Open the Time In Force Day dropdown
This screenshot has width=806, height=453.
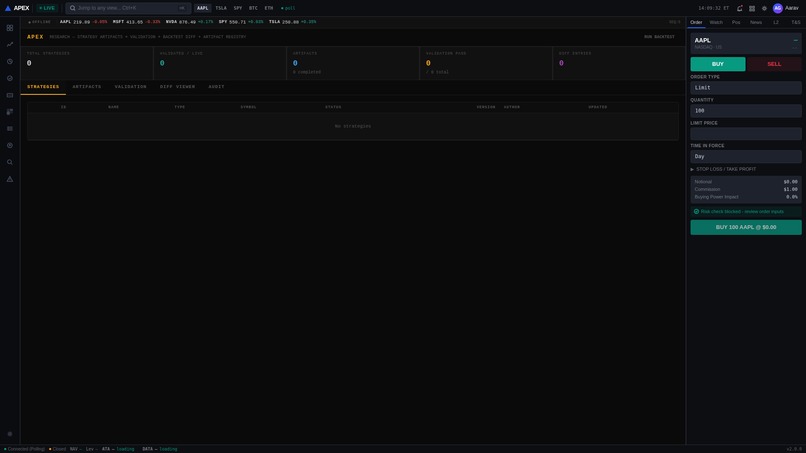746,156
